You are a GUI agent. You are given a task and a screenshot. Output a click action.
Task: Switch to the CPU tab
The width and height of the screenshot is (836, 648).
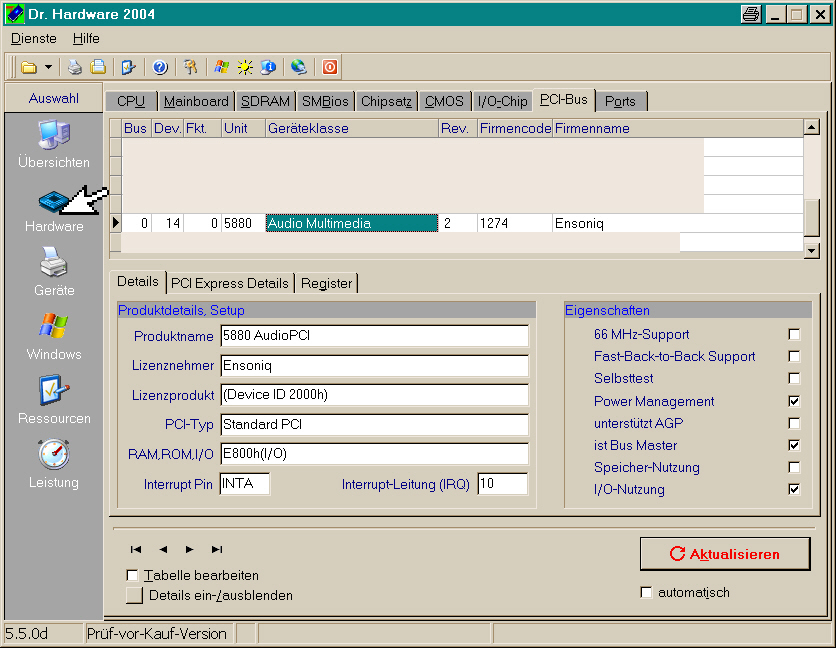click(131, 101)
